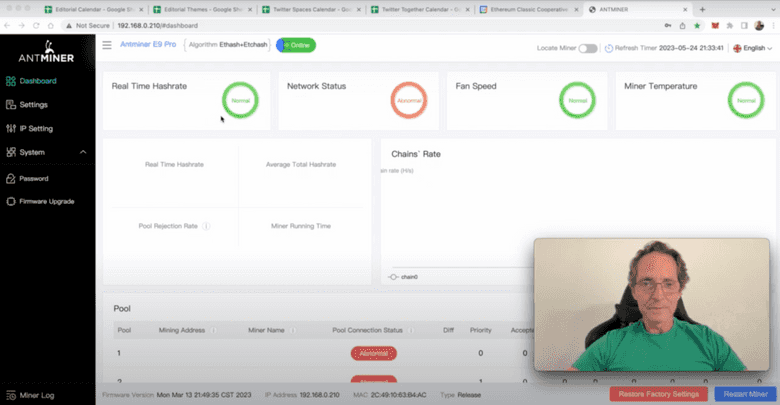Viewport: 780px width, 405px height.
Task: Open the Settings page in sidebar
Action: click(x=32, y=105)
